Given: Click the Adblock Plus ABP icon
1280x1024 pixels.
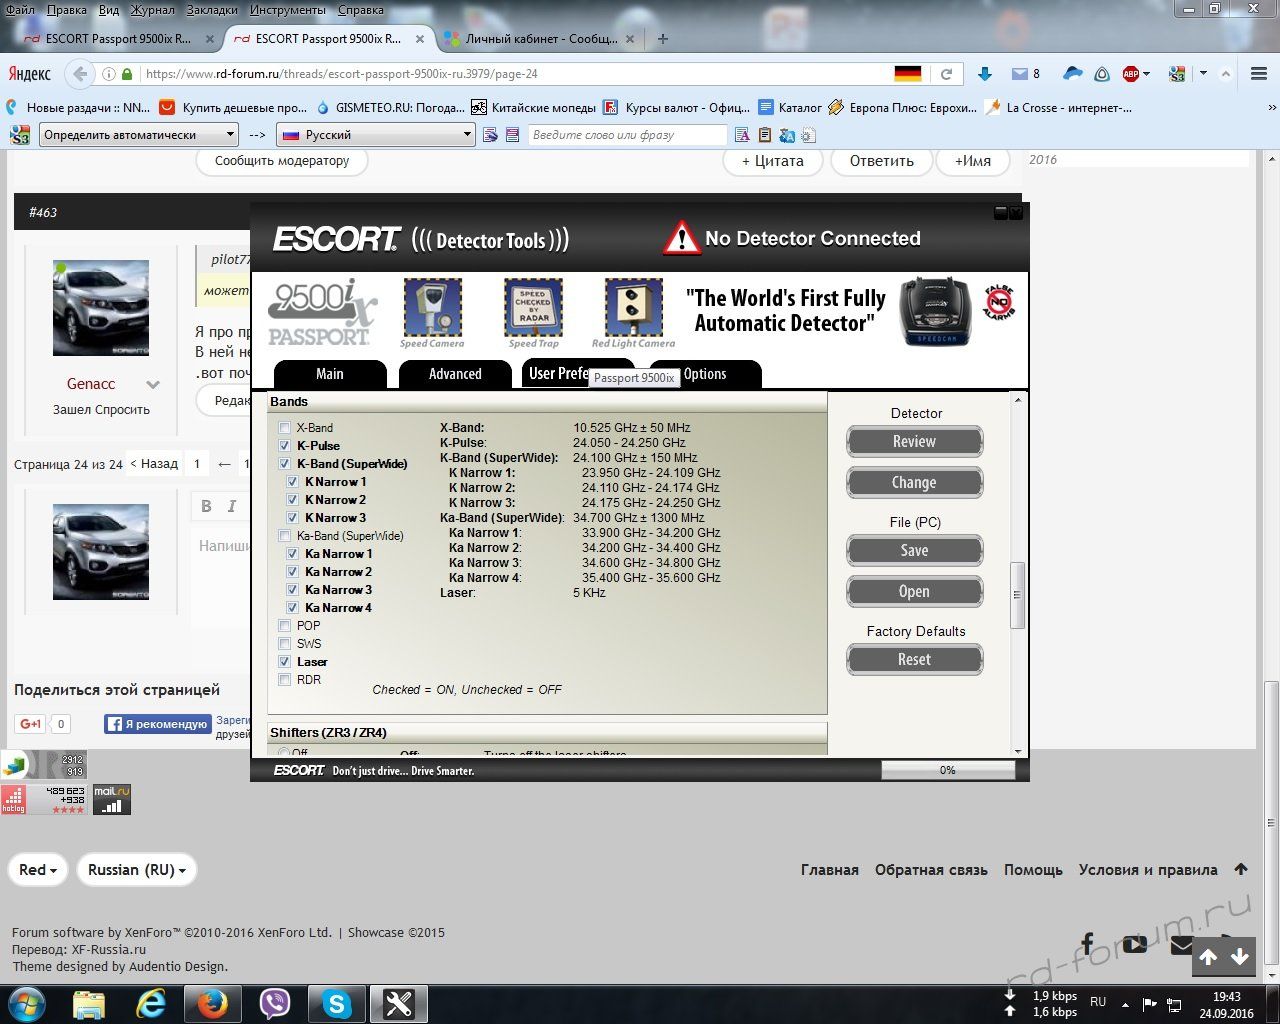Looking at the screenshot, I should tap(1131, 74).
